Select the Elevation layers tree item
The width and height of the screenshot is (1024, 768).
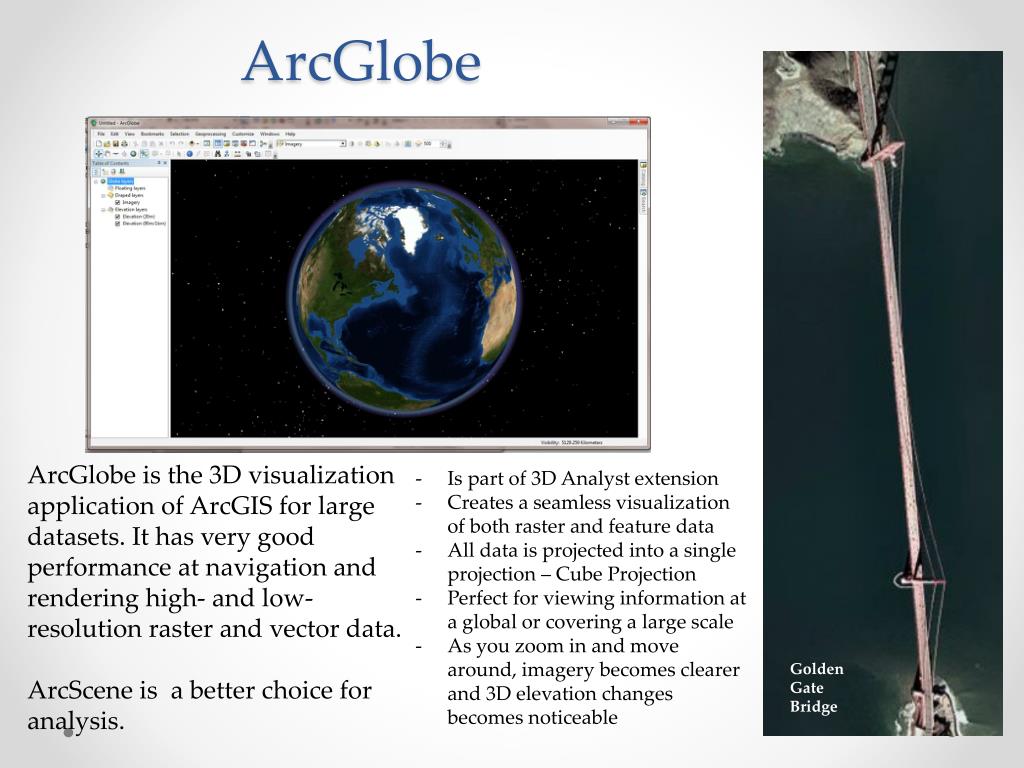coord(131,210)
